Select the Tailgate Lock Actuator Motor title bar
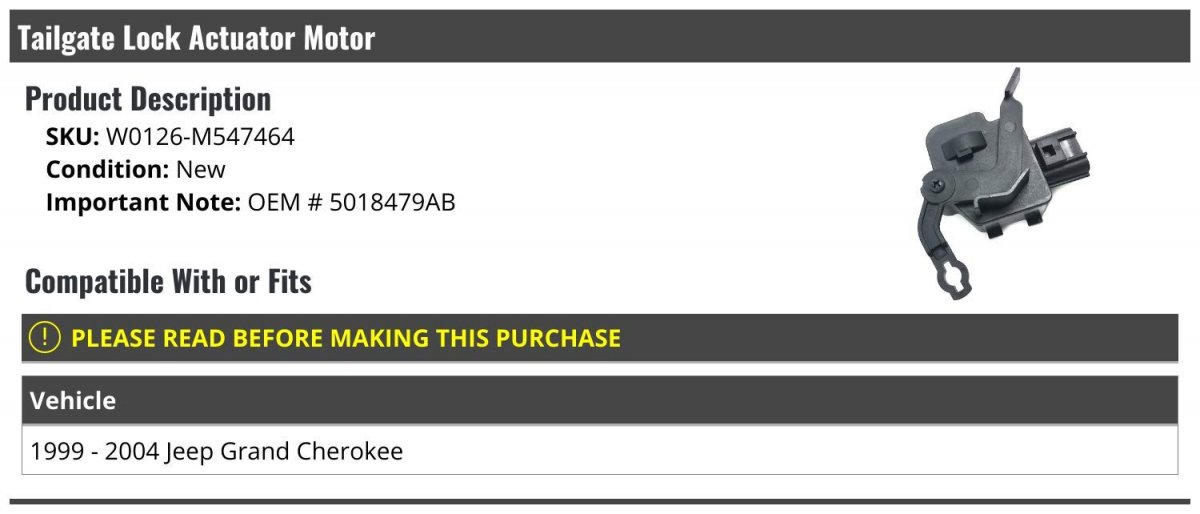This screenshot has height=514, width=1200. coord(600,38)
